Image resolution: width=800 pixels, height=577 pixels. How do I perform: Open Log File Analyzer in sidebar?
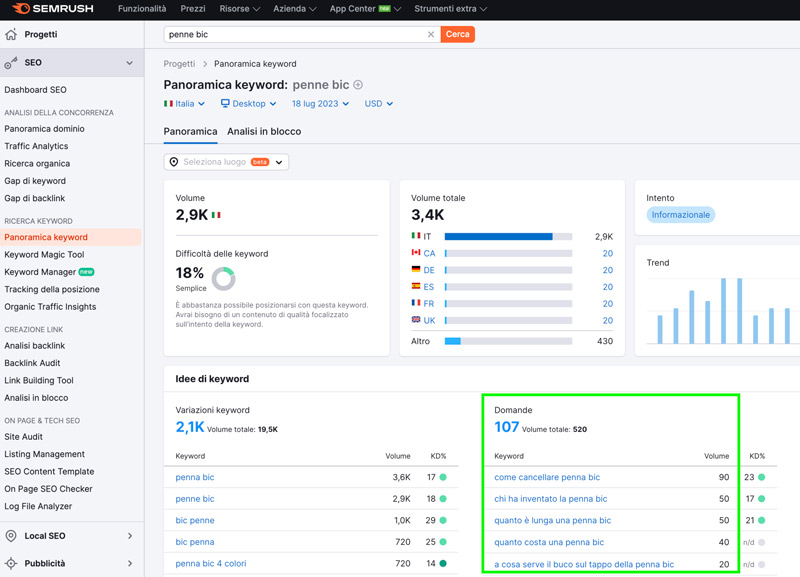coord(38,506)
